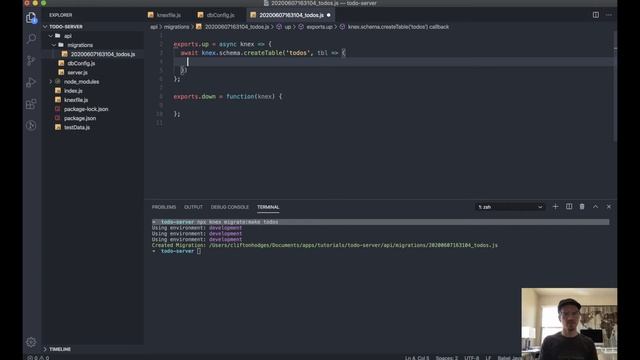Click the Ln 4 cursor position status item
Image resolution: width=640 pixels, height=360 pixels.
pos(417,358)
